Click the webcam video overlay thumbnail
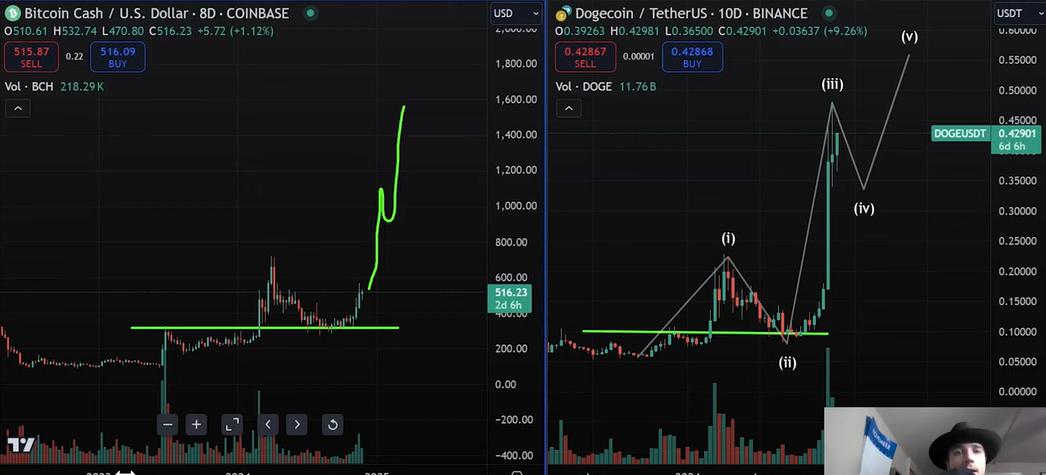Image resolution: width=1046 pixels, height=475 pixels. pyautogui.click(x=935, y=440)
